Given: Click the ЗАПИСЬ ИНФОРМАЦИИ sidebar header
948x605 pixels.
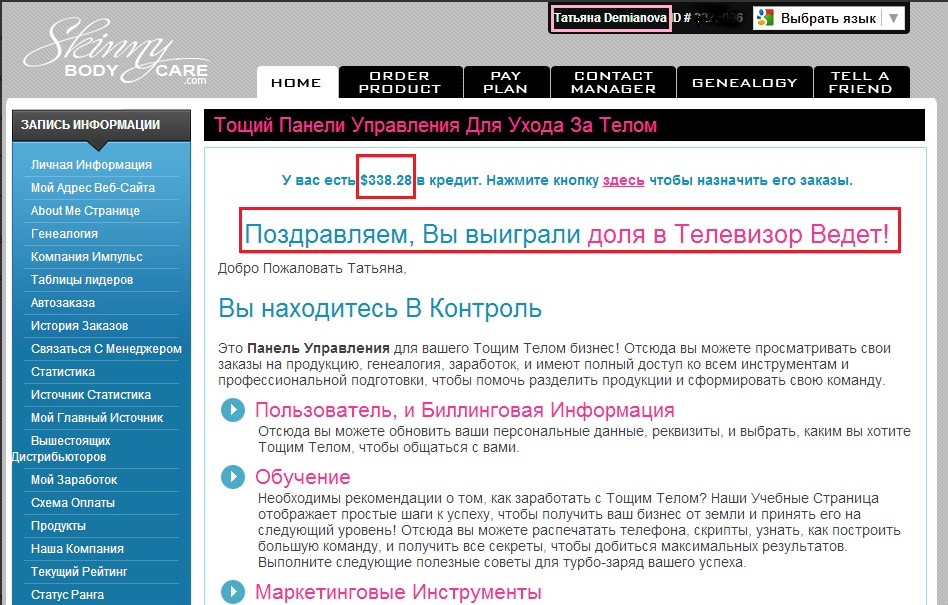Looking at the screenshot, I should (102, 125).
